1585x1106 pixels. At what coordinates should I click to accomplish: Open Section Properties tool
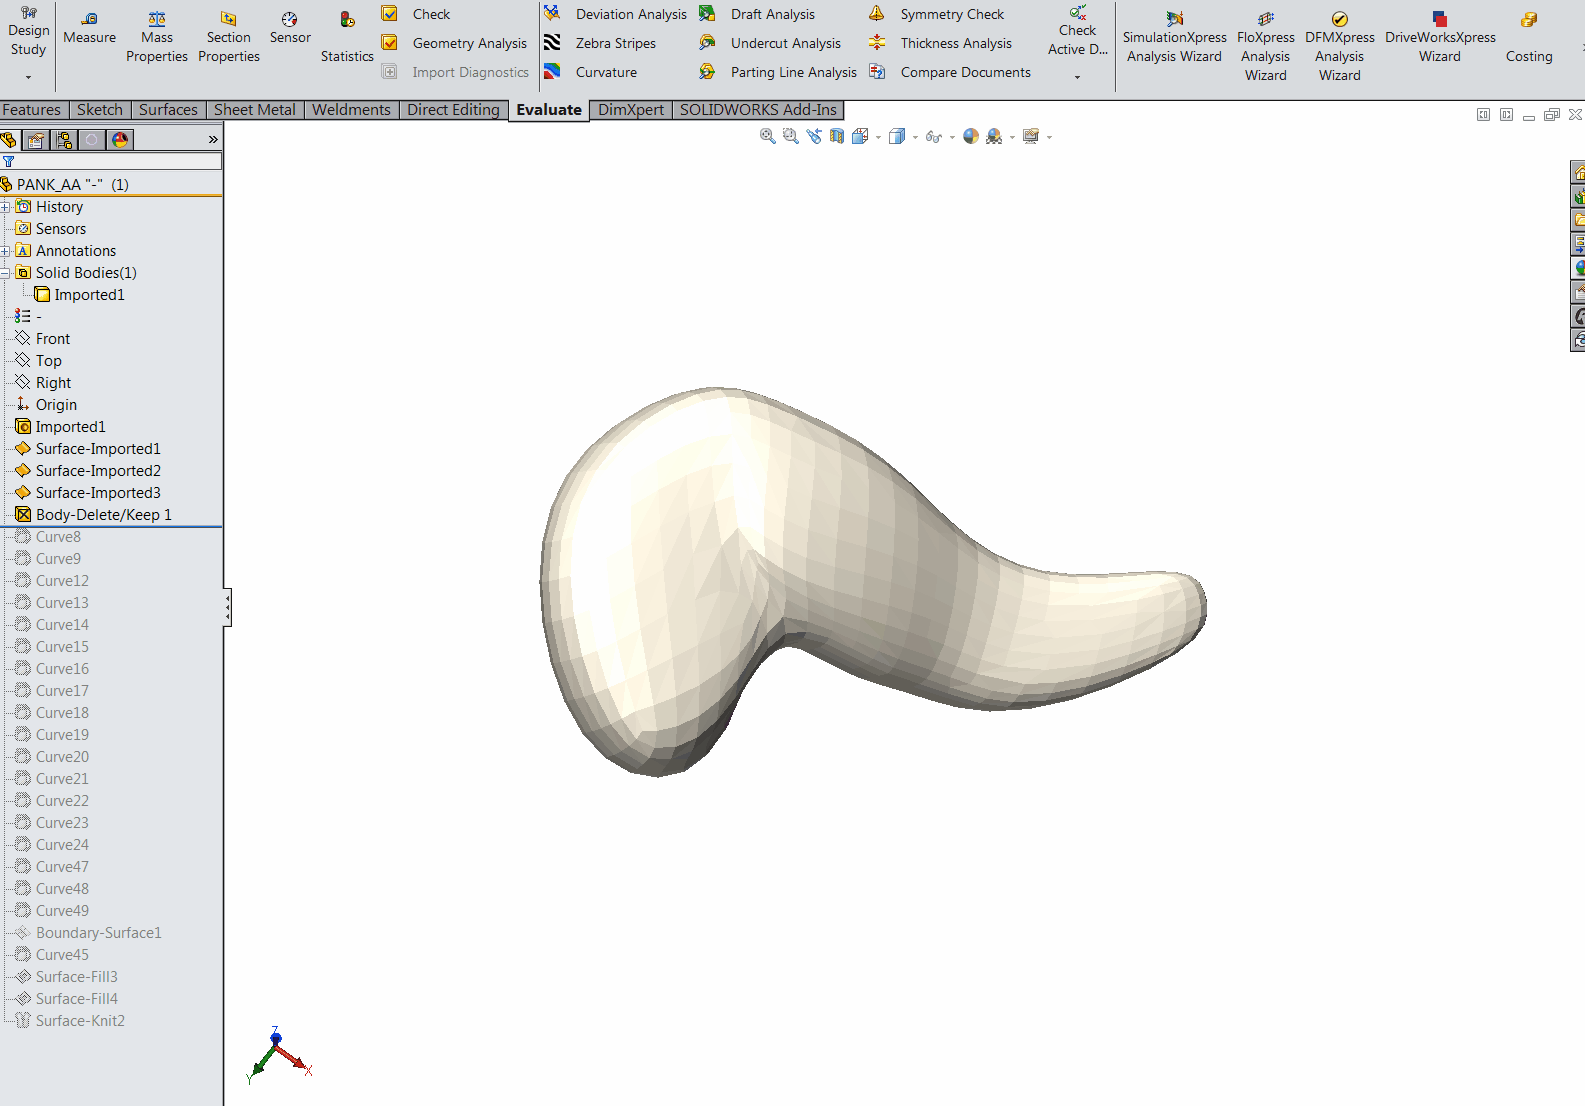point(229,38)
